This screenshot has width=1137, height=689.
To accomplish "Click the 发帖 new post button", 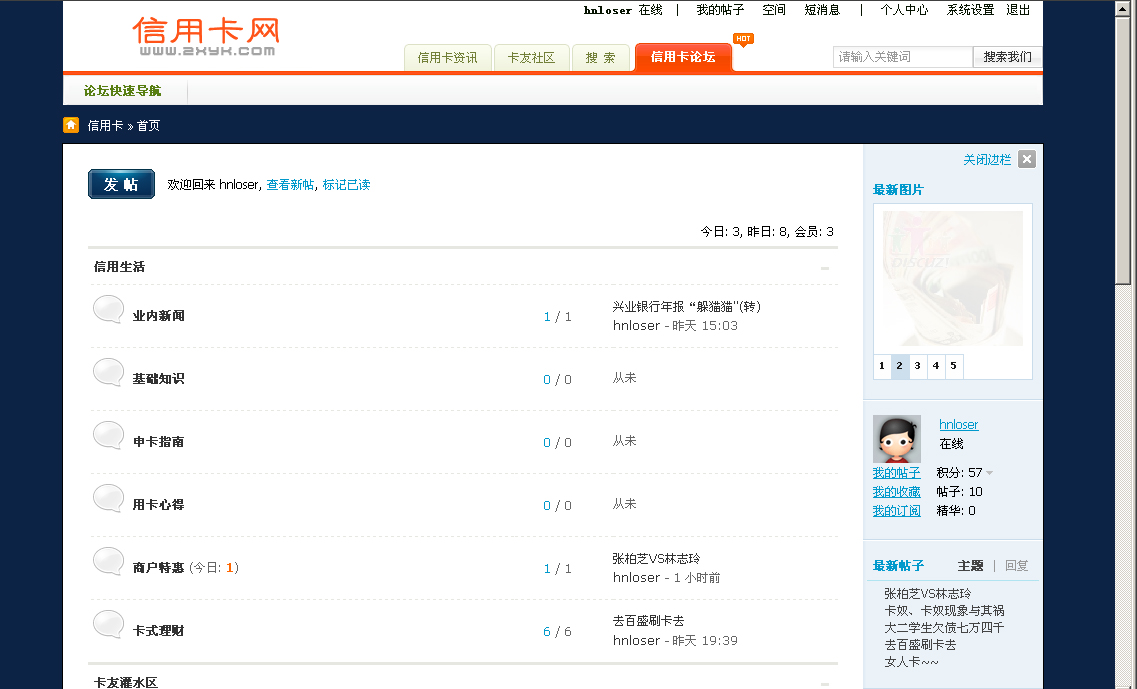I will 121,184.
